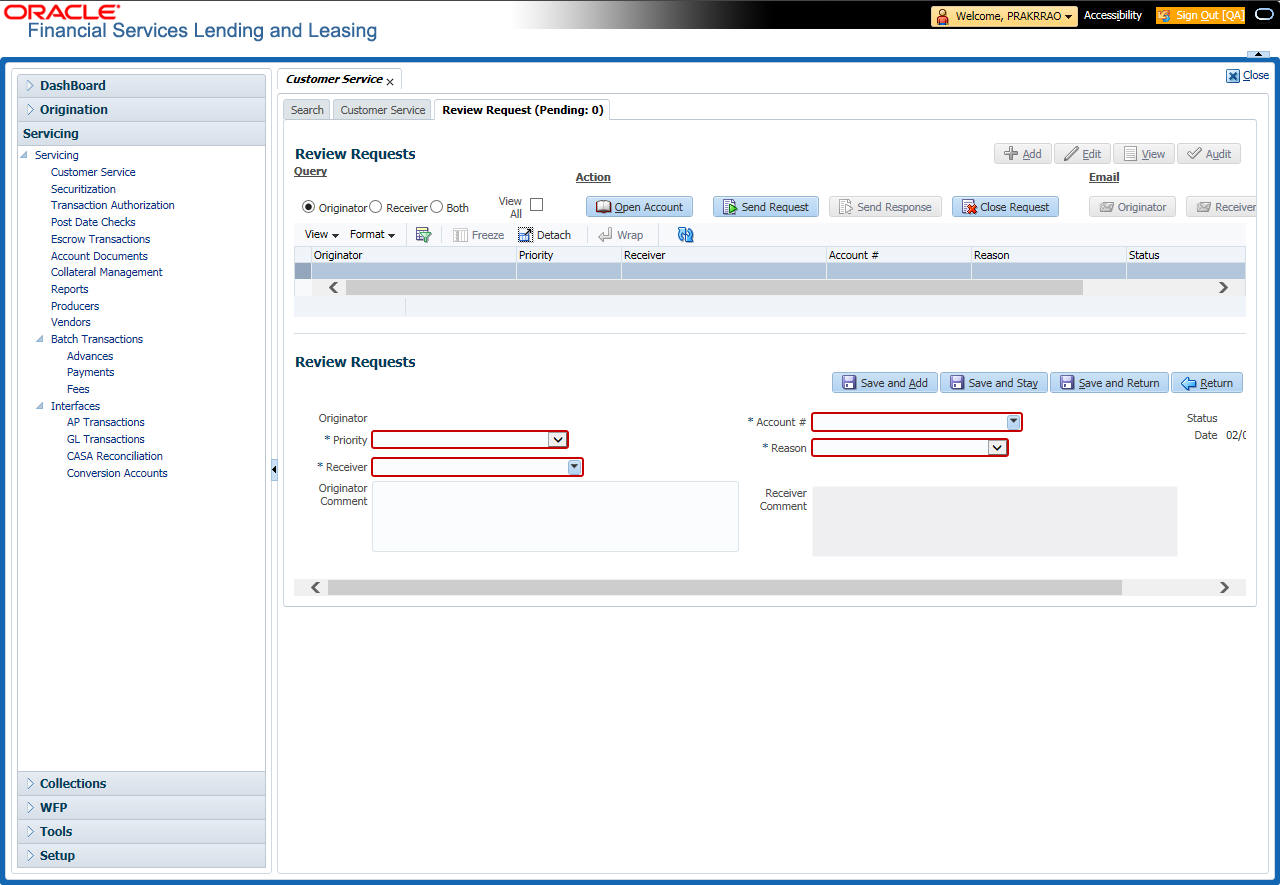
Task: Click the Originator Comment text area
Action: click(555, 516)
